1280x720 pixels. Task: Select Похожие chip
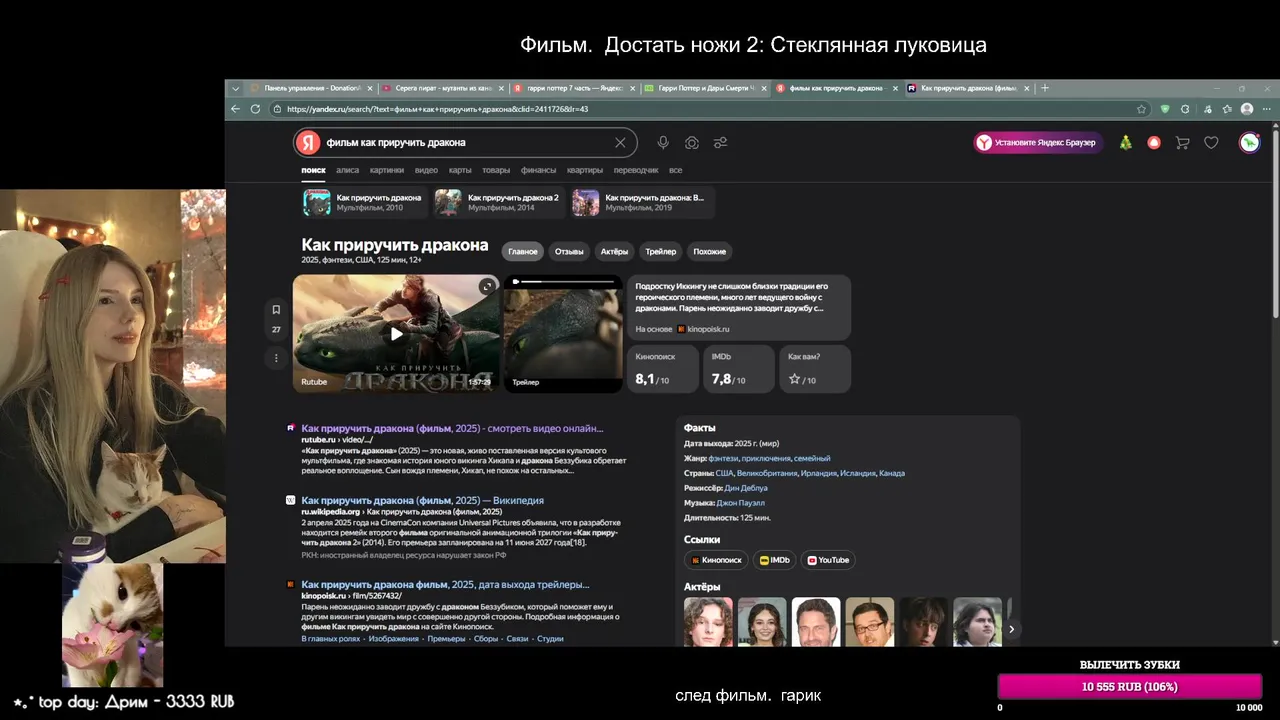(710, 252)
